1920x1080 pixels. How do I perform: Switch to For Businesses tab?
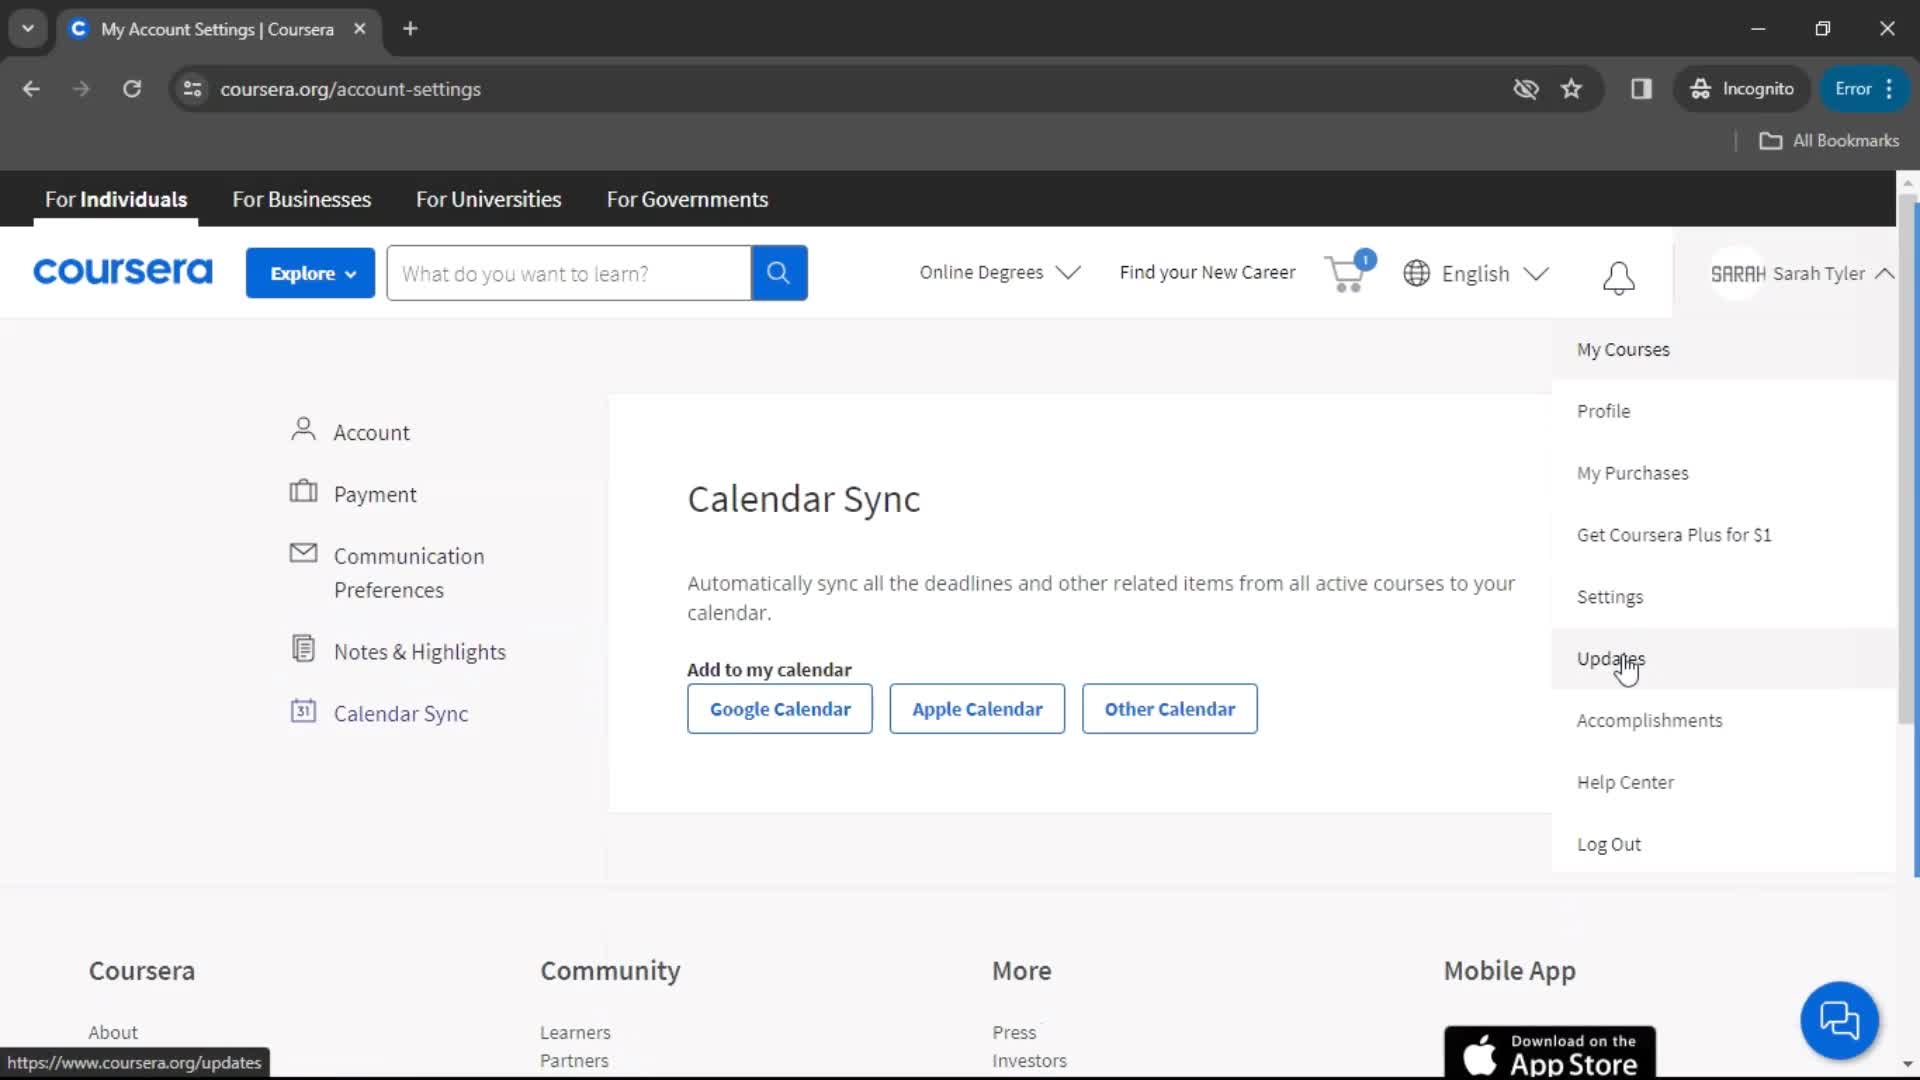tap(301, 199)
